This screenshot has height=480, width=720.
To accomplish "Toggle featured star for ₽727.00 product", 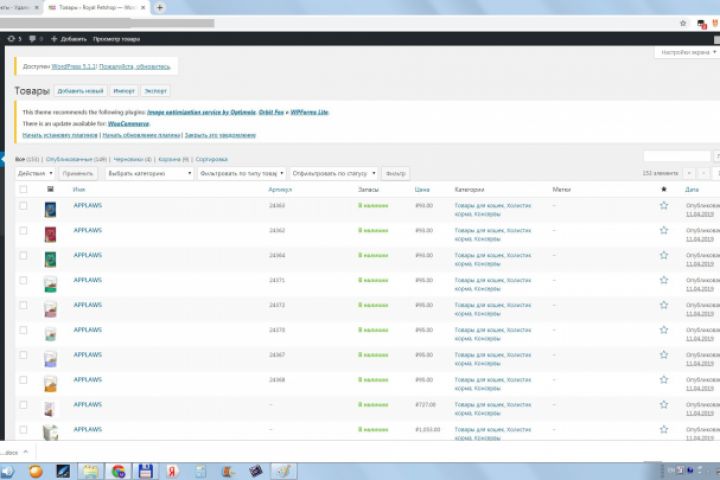I will tap(664, 404).
